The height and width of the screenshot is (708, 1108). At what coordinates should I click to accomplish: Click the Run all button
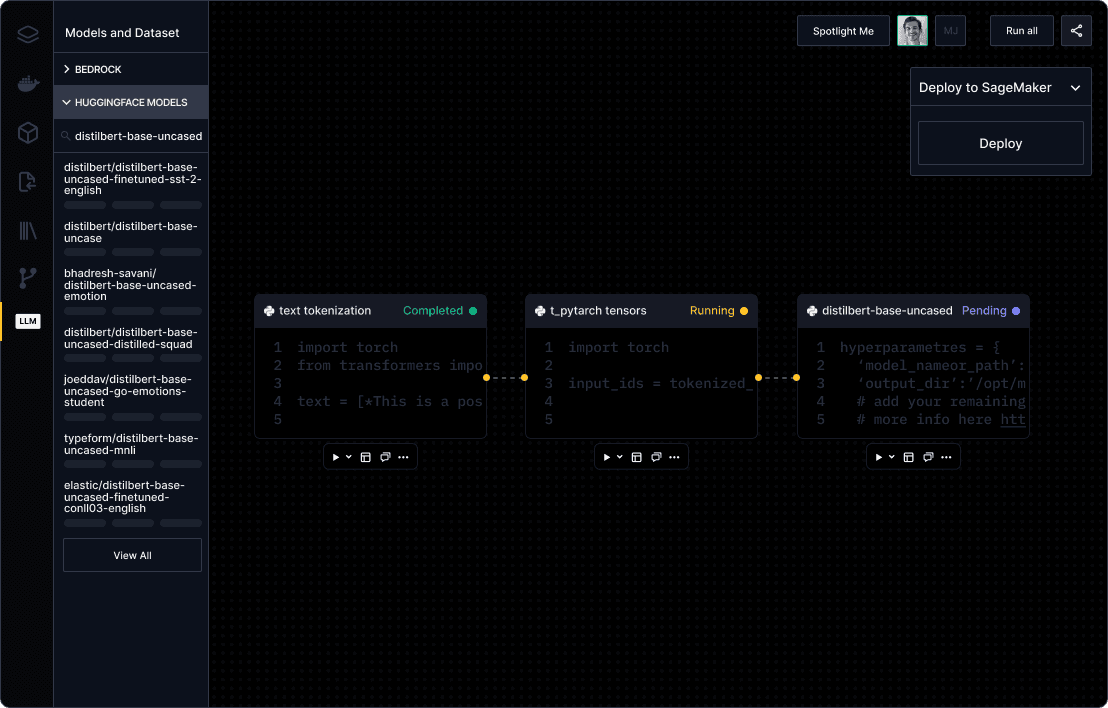click(1022, 31)
